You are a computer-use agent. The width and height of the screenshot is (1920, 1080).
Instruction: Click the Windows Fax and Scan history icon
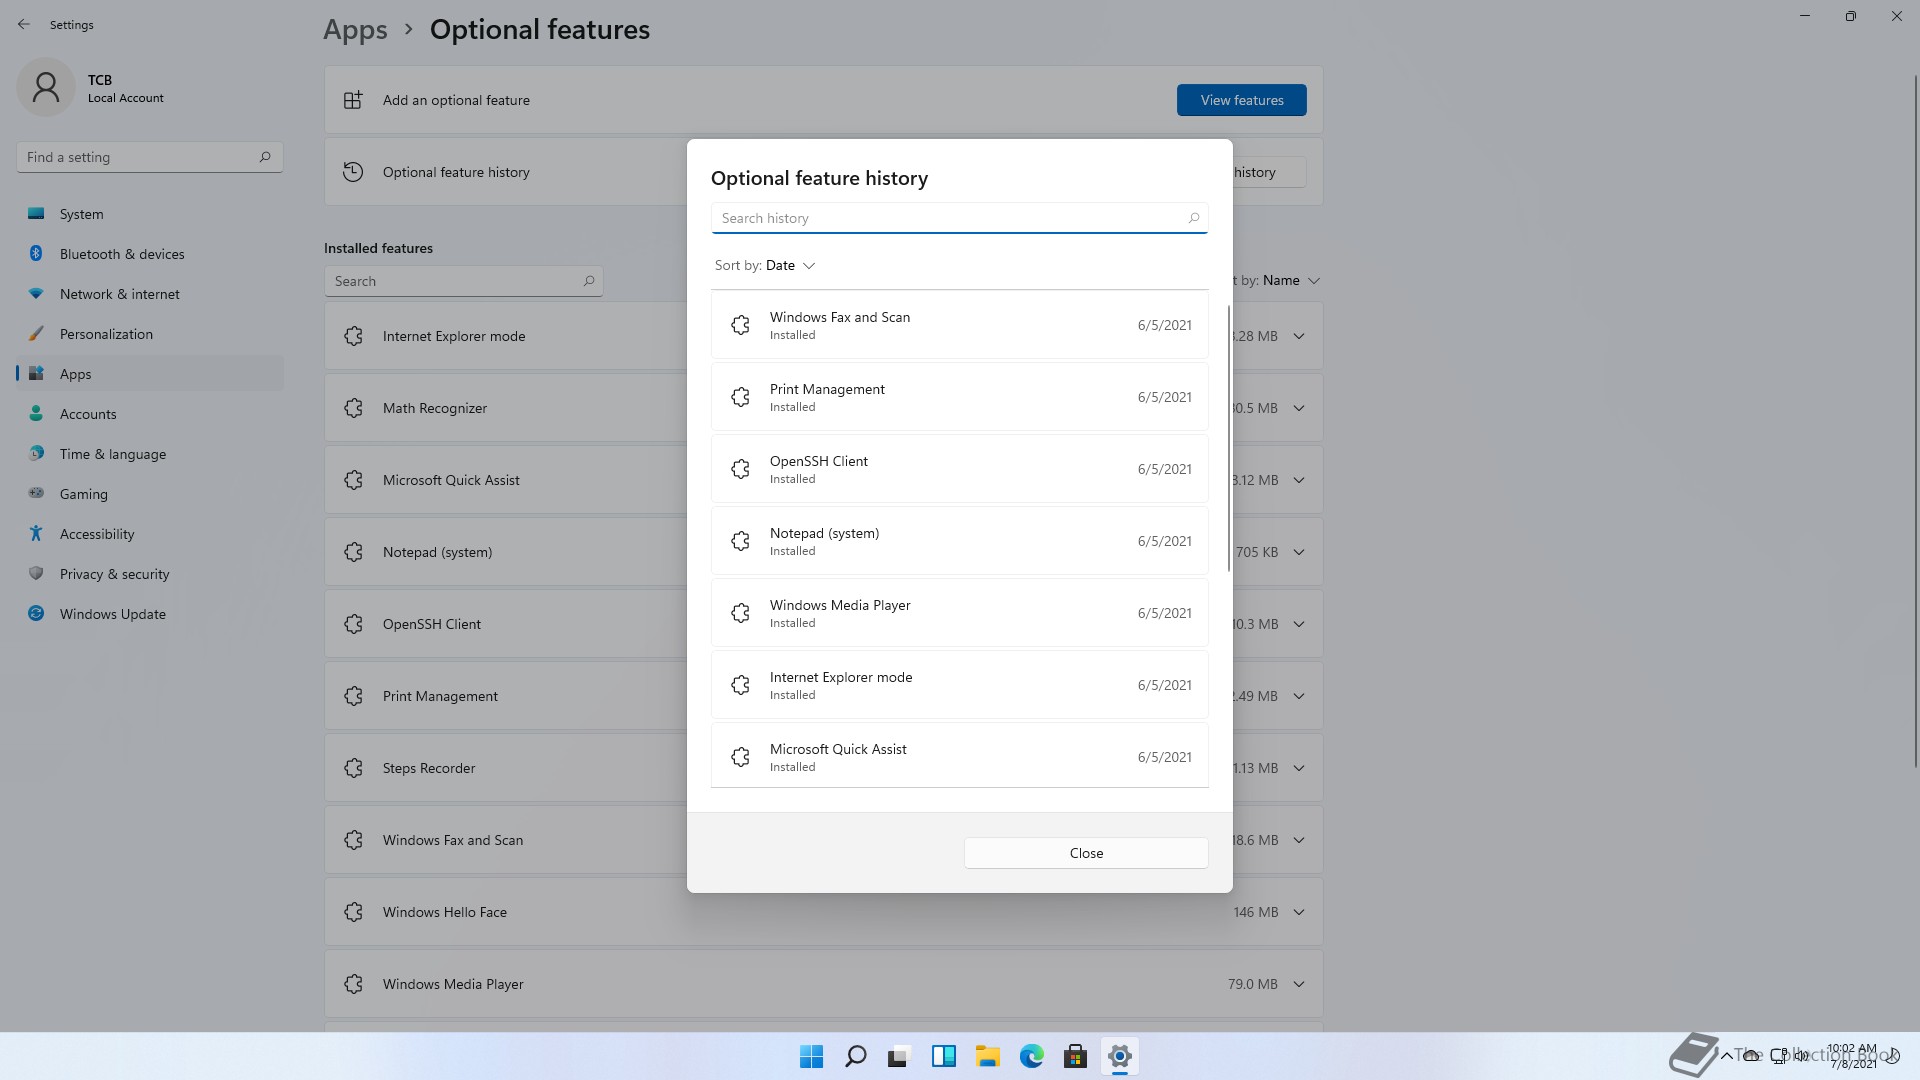click(x=740, y=325)
